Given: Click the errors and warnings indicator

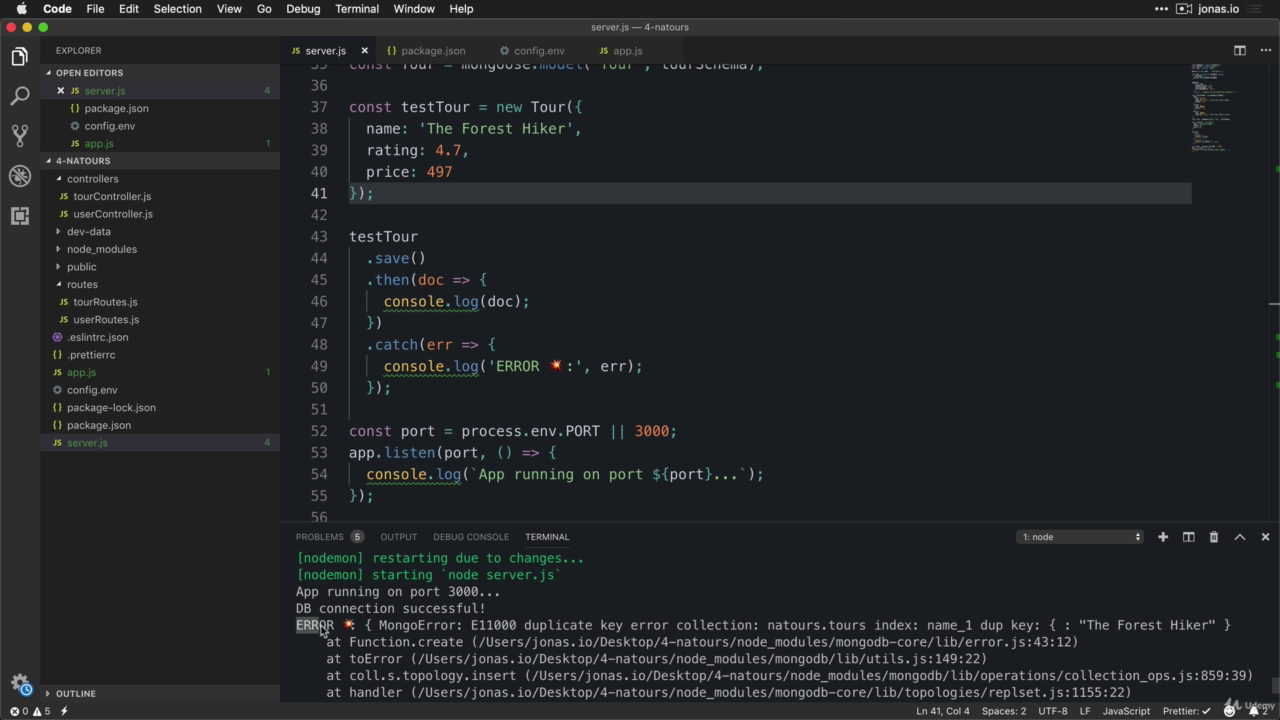Looking at the screenshot, I should pyautogui.click(x=30, y=711).
